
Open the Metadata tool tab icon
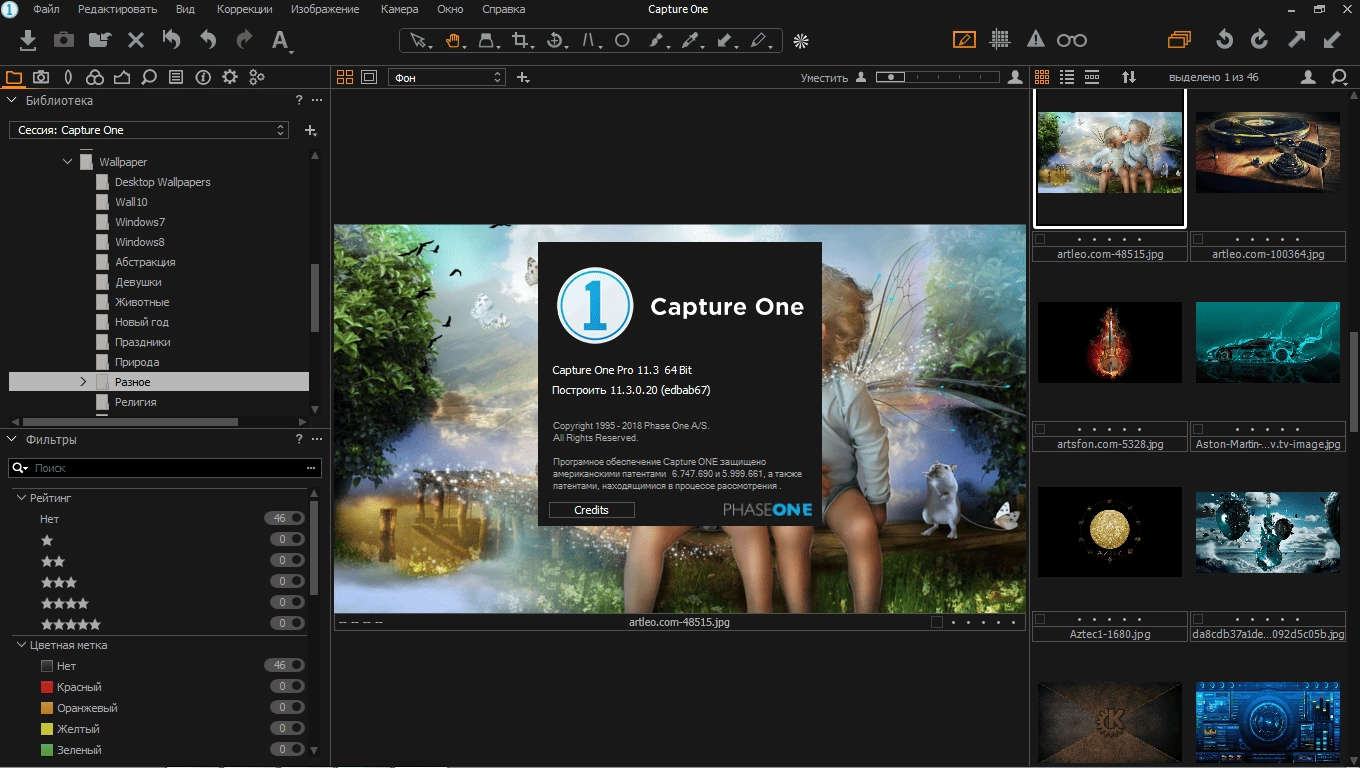coord(203,77)
